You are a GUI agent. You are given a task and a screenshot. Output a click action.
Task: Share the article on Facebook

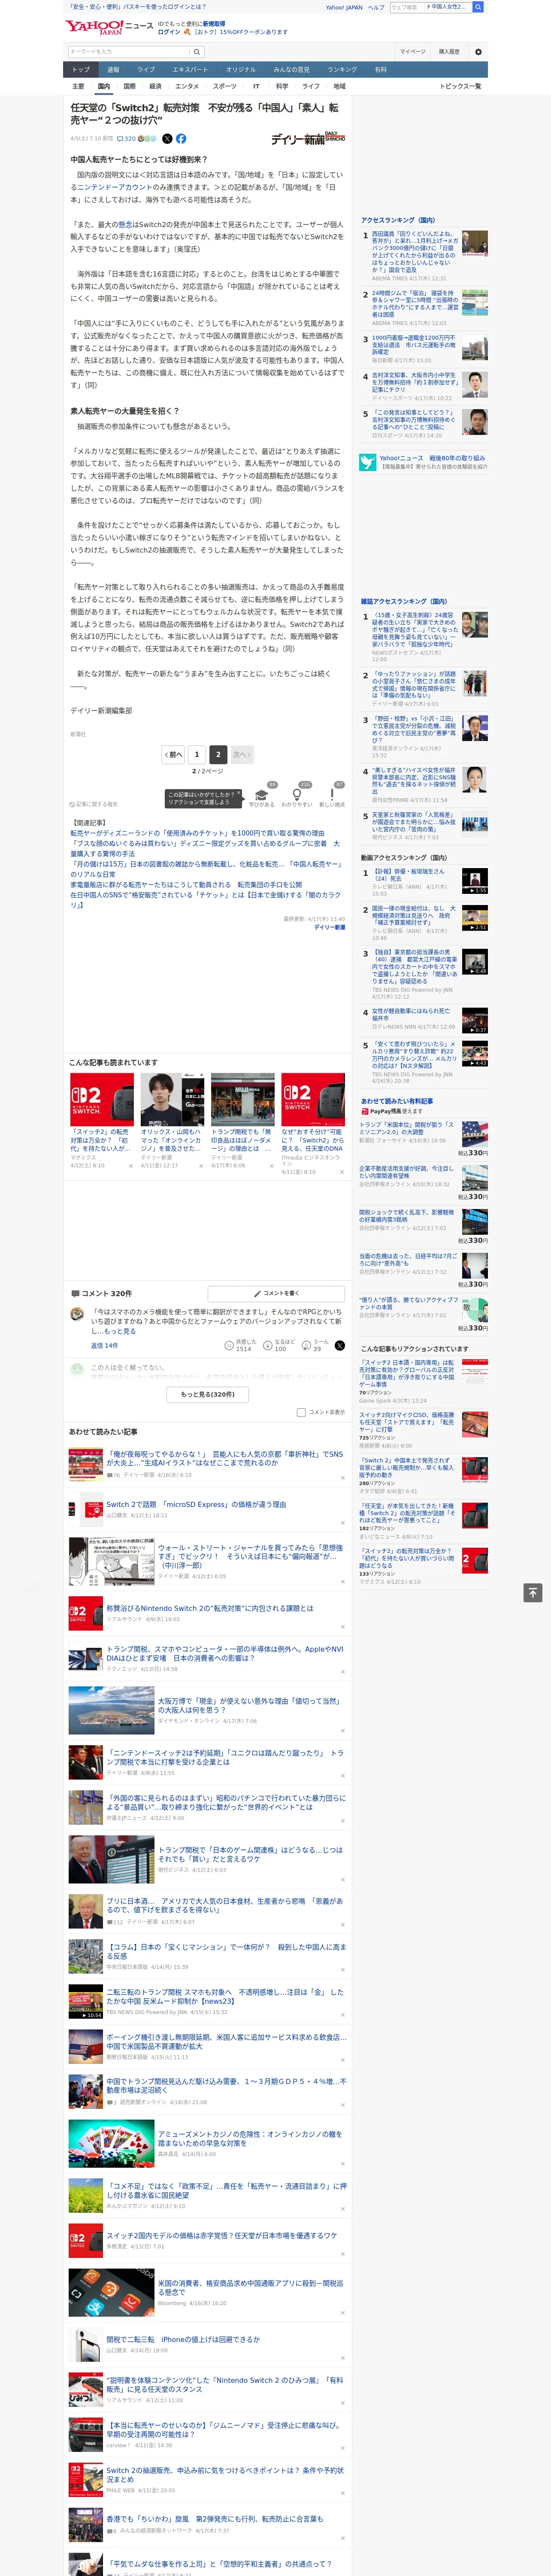tap(181, 139)
